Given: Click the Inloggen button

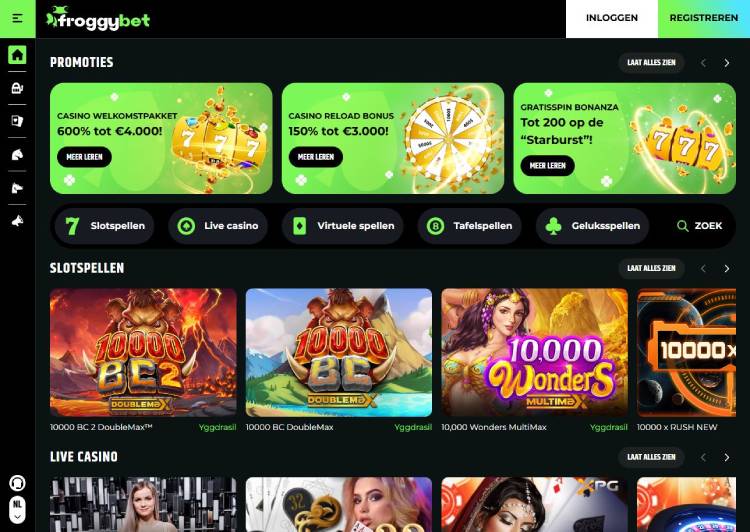Looking at the screenshot, I should [612, 18].
